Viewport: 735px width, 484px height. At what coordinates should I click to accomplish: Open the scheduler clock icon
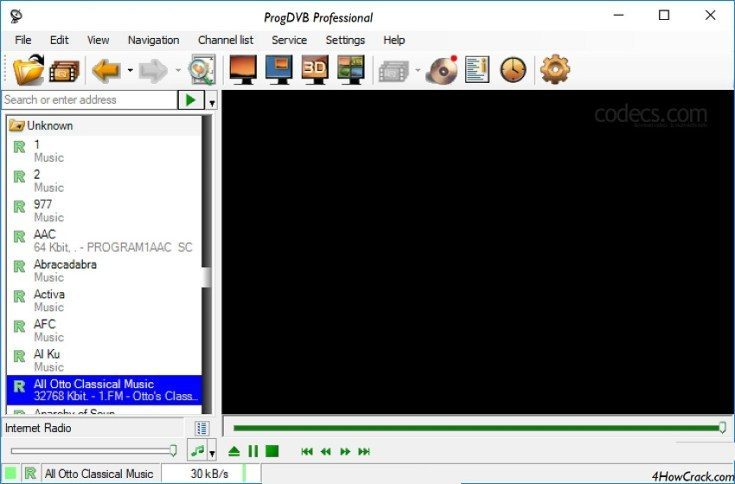[513, 70]
